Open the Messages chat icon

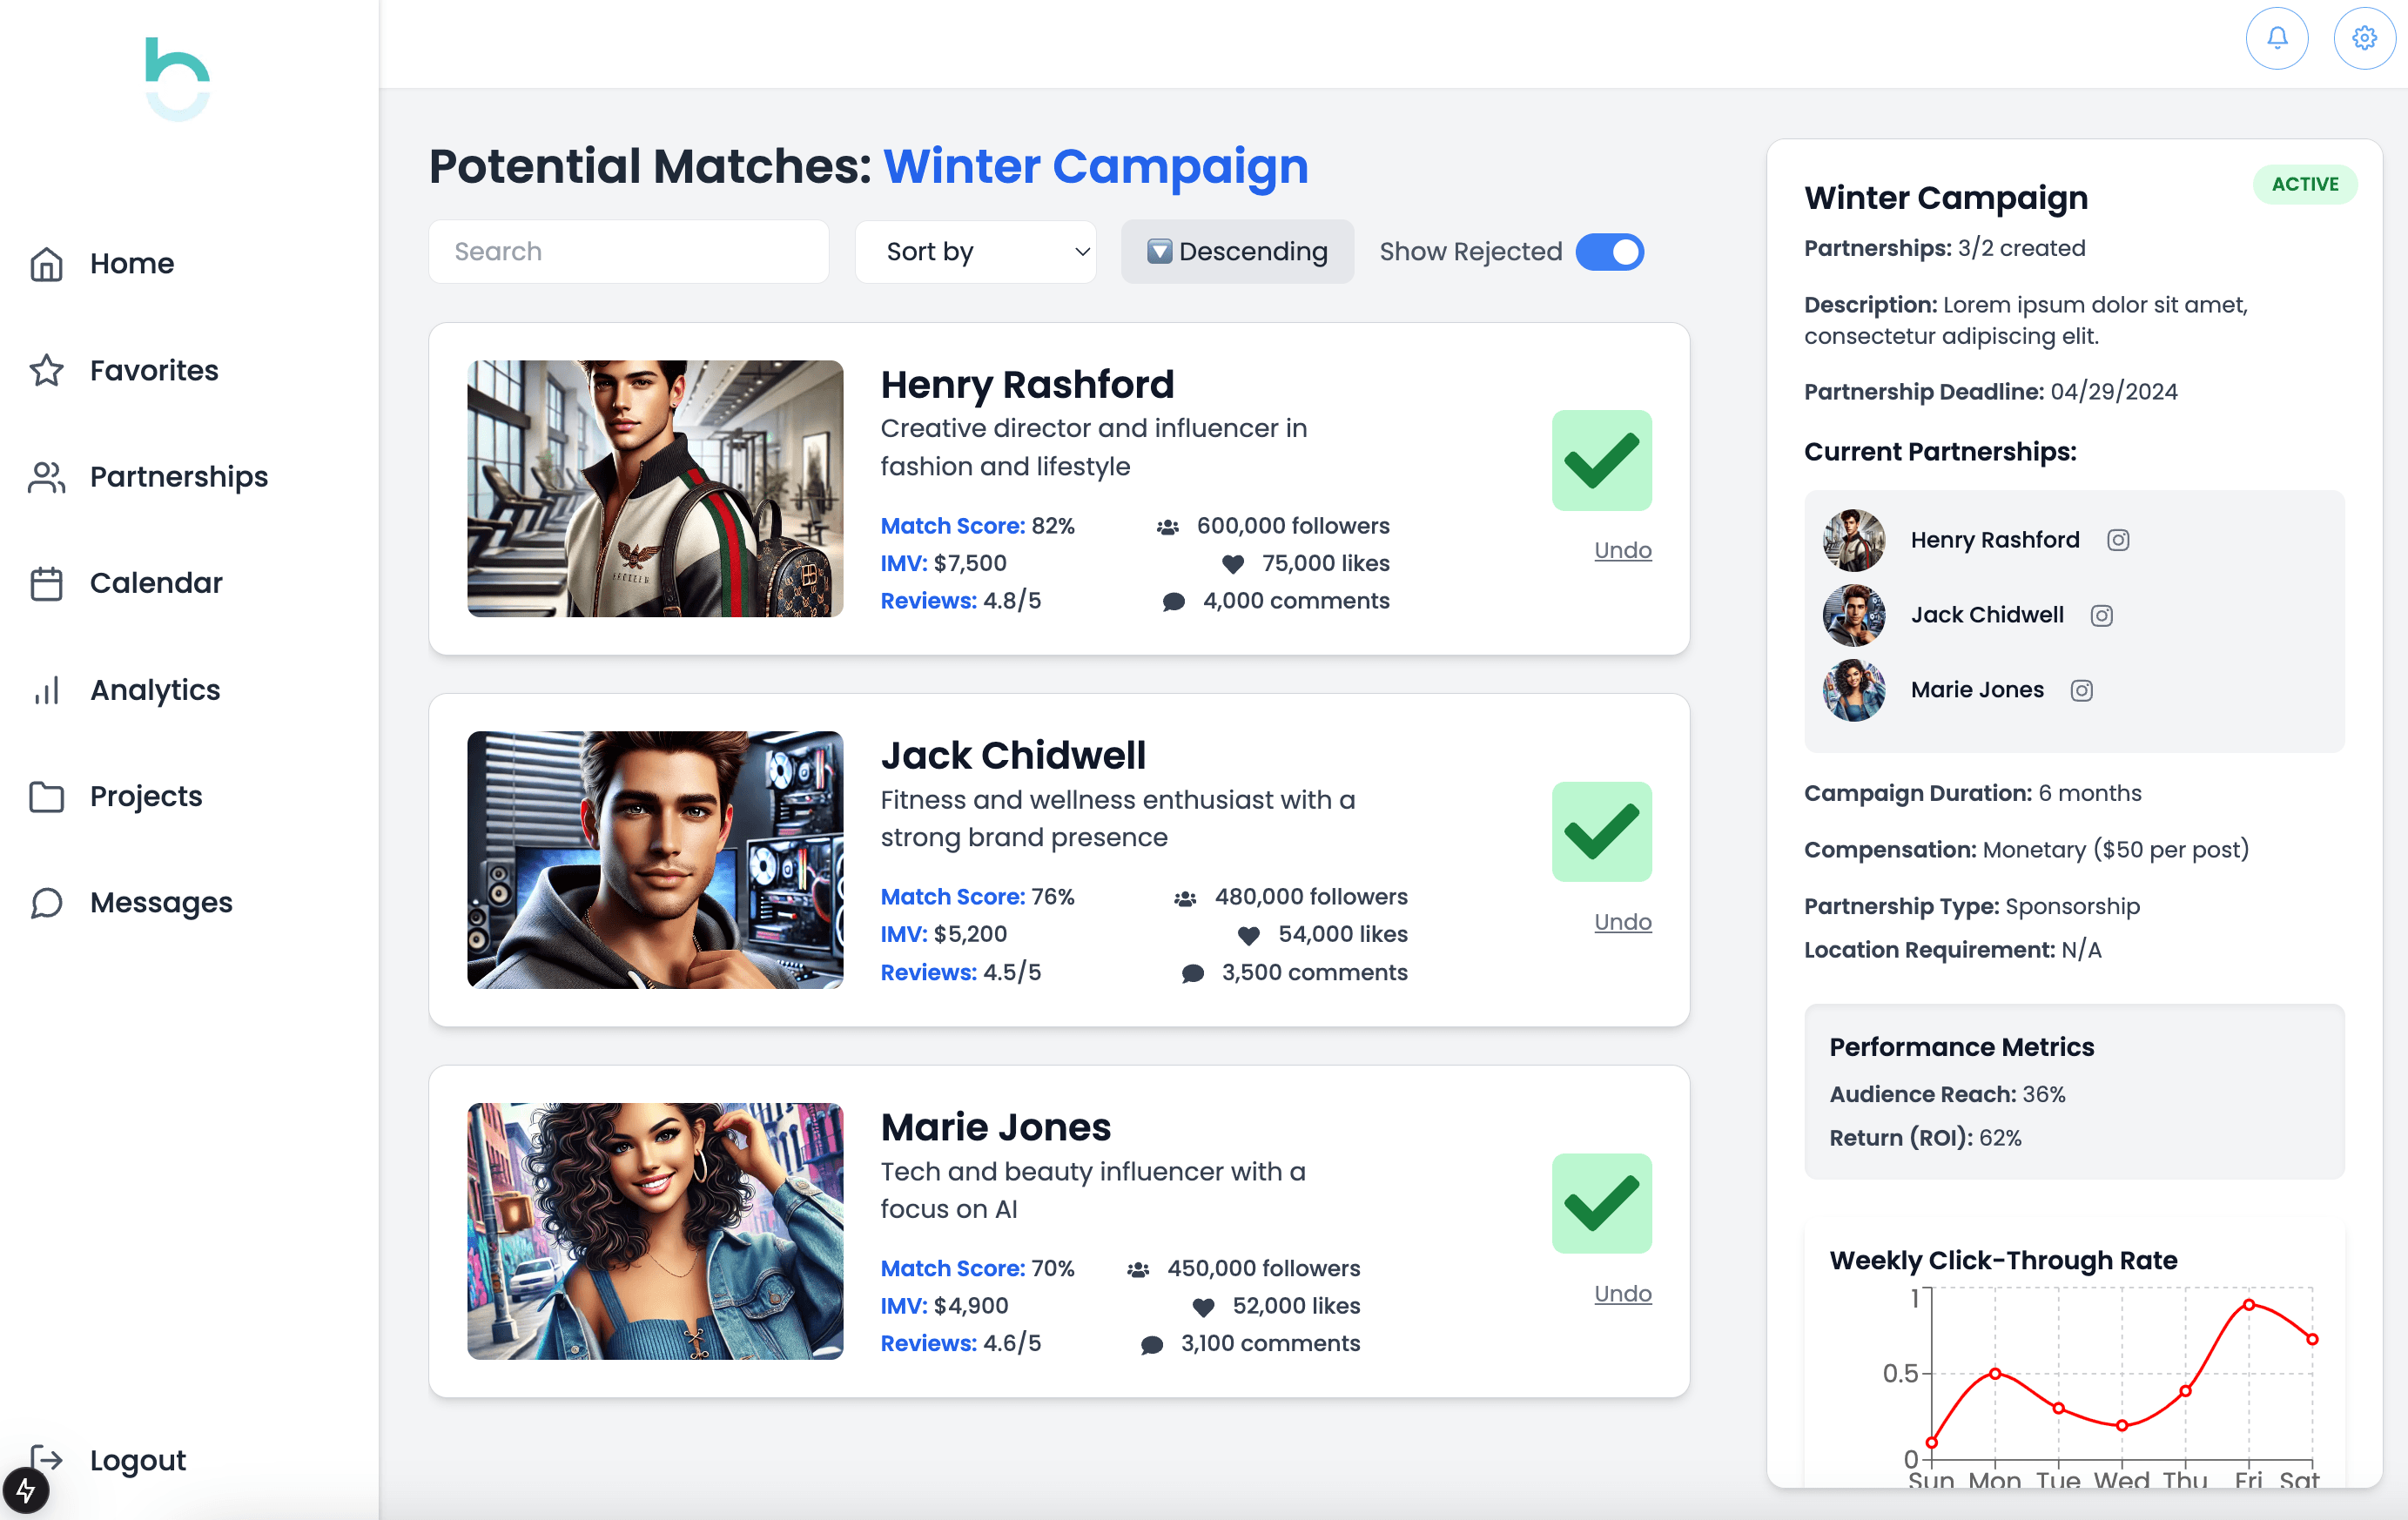(x=46, y=903)
